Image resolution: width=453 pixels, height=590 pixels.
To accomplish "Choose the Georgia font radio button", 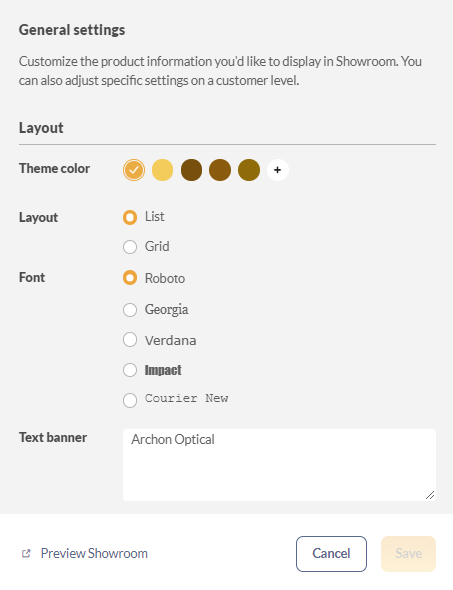I will click(130, 310).
